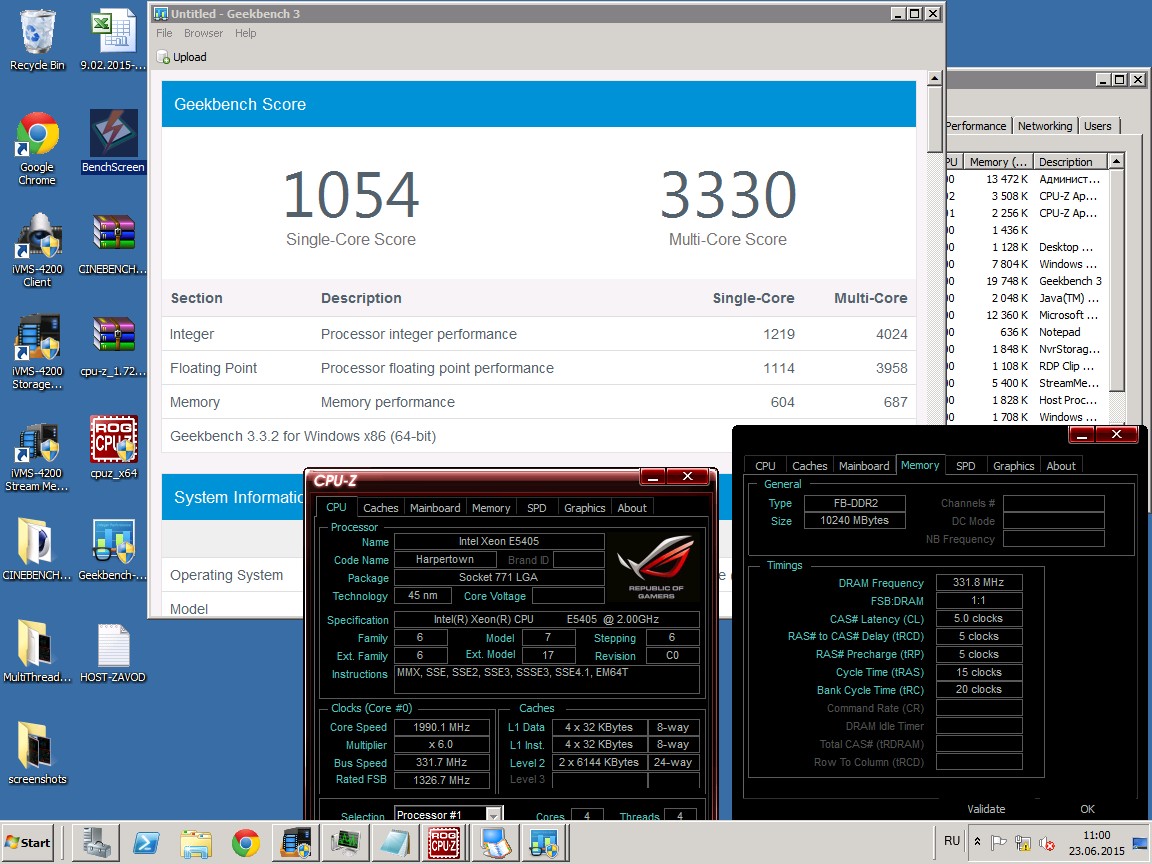Switch to the Task Manager taskbar button
This screenshot has width=1152, height=864.
(345, 842)
